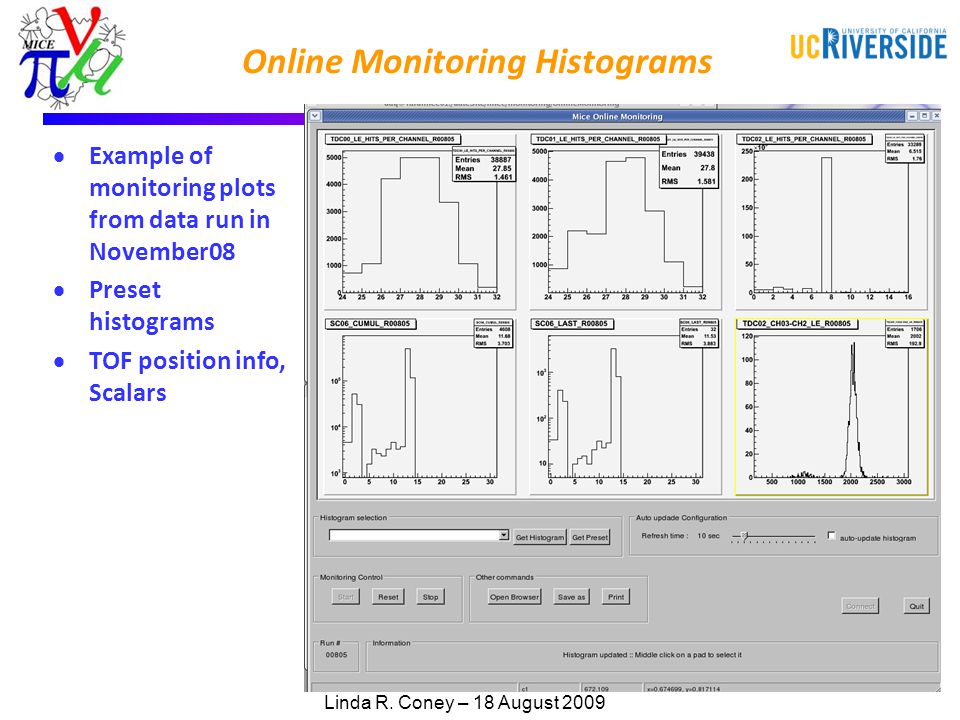Screen dimensions: 960x720
Task: Click the Get Preset button
Action: (590, 537)
